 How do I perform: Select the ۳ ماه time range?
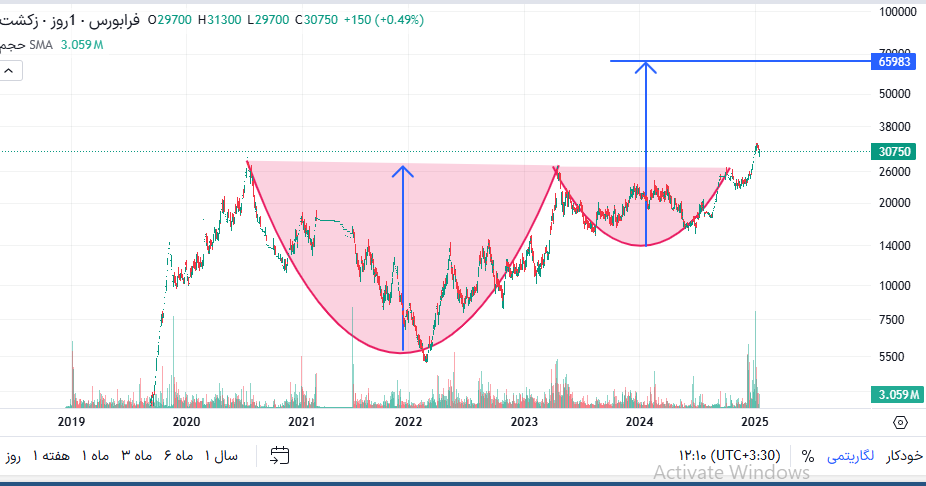(136, 456)
